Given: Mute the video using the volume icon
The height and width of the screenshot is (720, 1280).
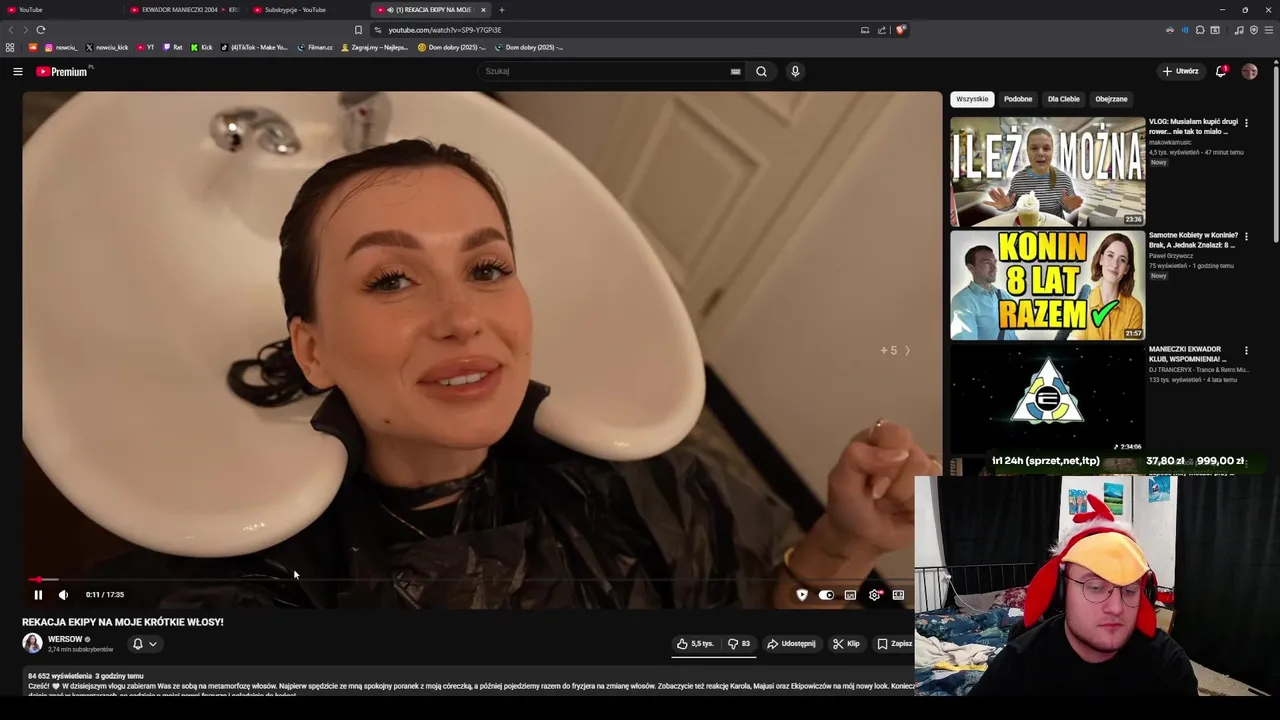Looking at the screenshot, I should point(63,595).
